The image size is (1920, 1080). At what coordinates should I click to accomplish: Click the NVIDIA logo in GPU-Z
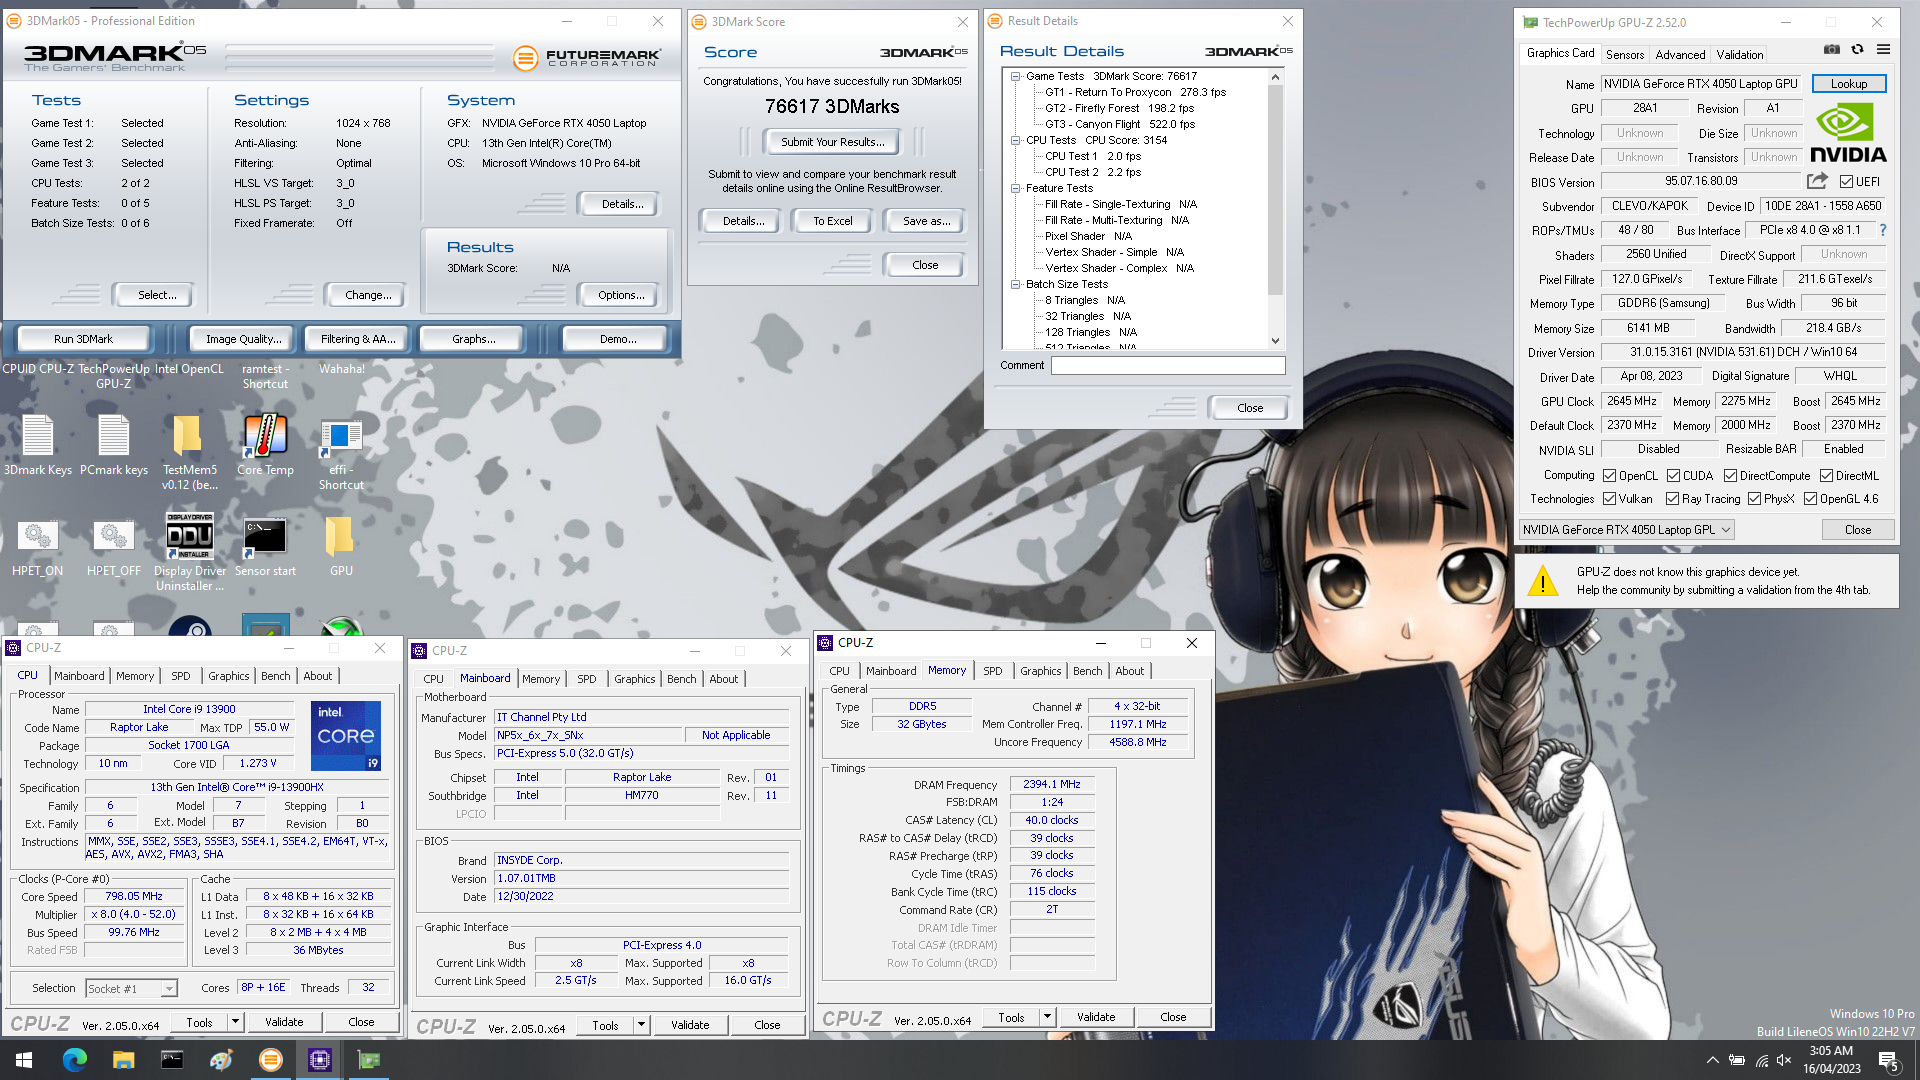pyautogui.click(x=1848, y=133)
